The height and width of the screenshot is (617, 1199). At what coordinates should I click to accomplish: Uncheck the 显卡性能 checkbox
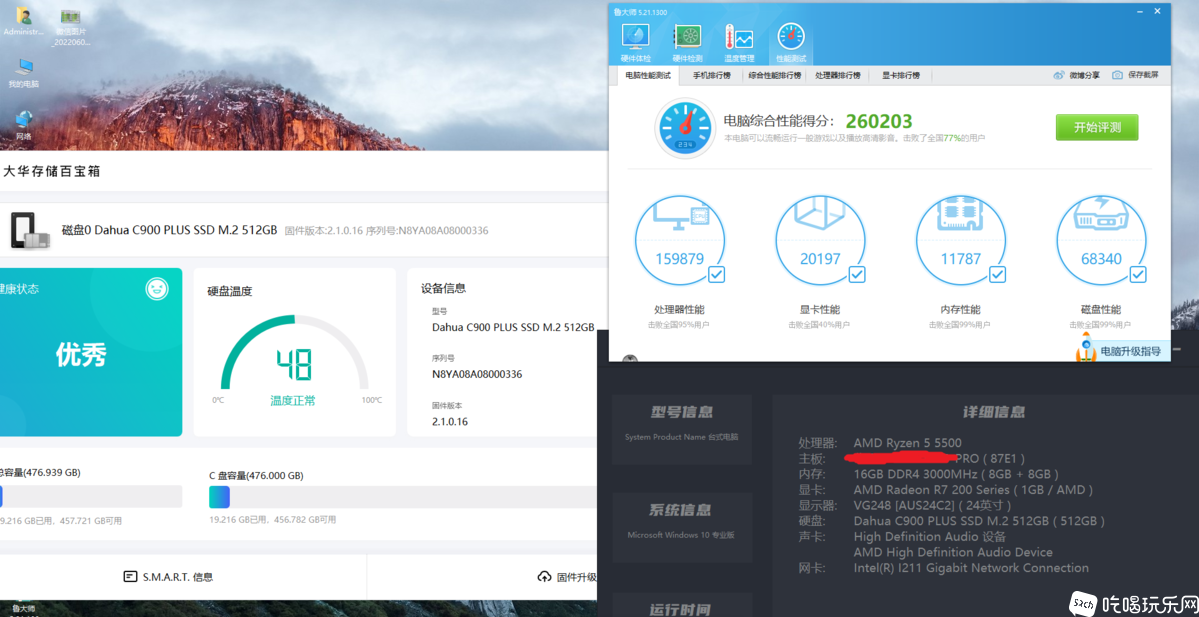pos(857,274)
